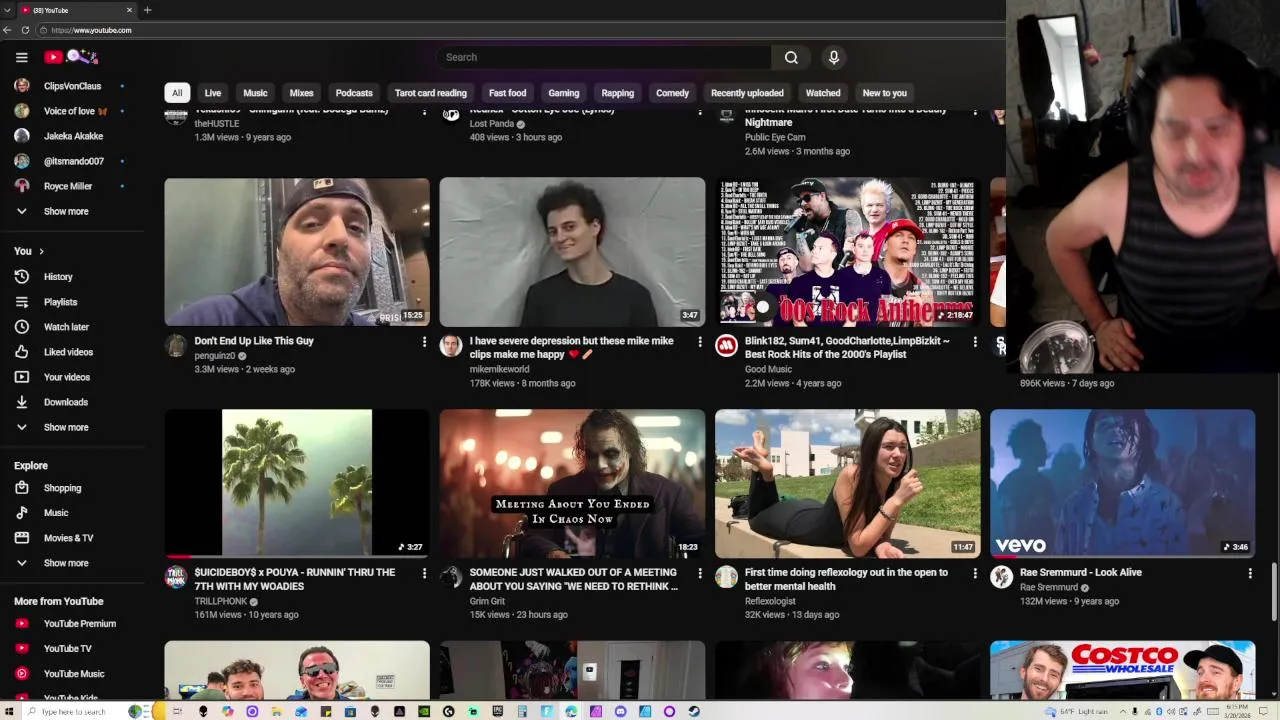1280x720 pixels.
Task: Expand Explore section Show more
Action: pyautogui.click(x=66, y=563)
